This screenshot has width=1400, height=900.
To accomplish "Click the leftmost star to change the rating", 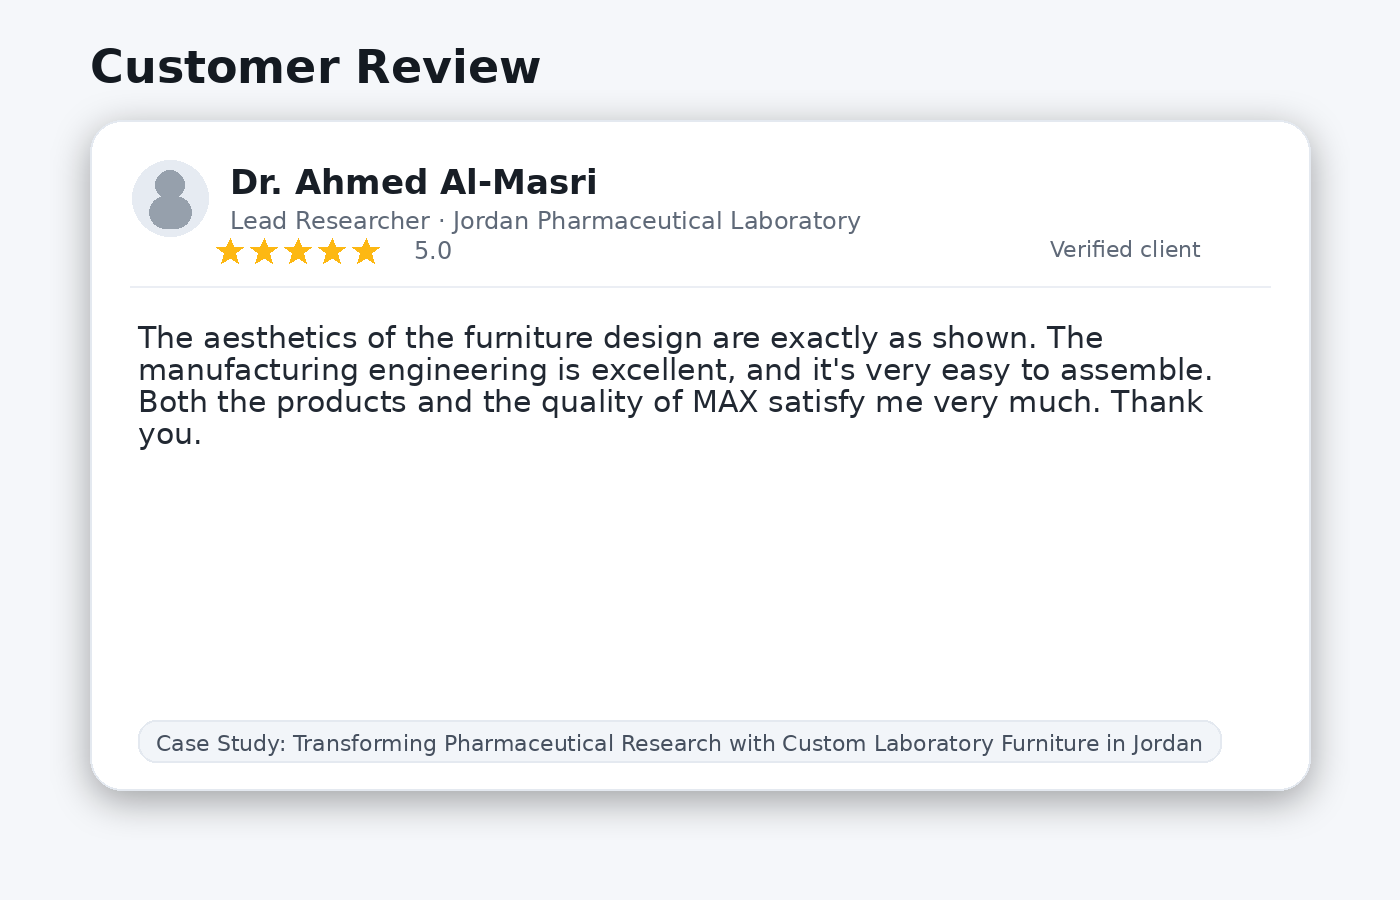I will point(229,251).
